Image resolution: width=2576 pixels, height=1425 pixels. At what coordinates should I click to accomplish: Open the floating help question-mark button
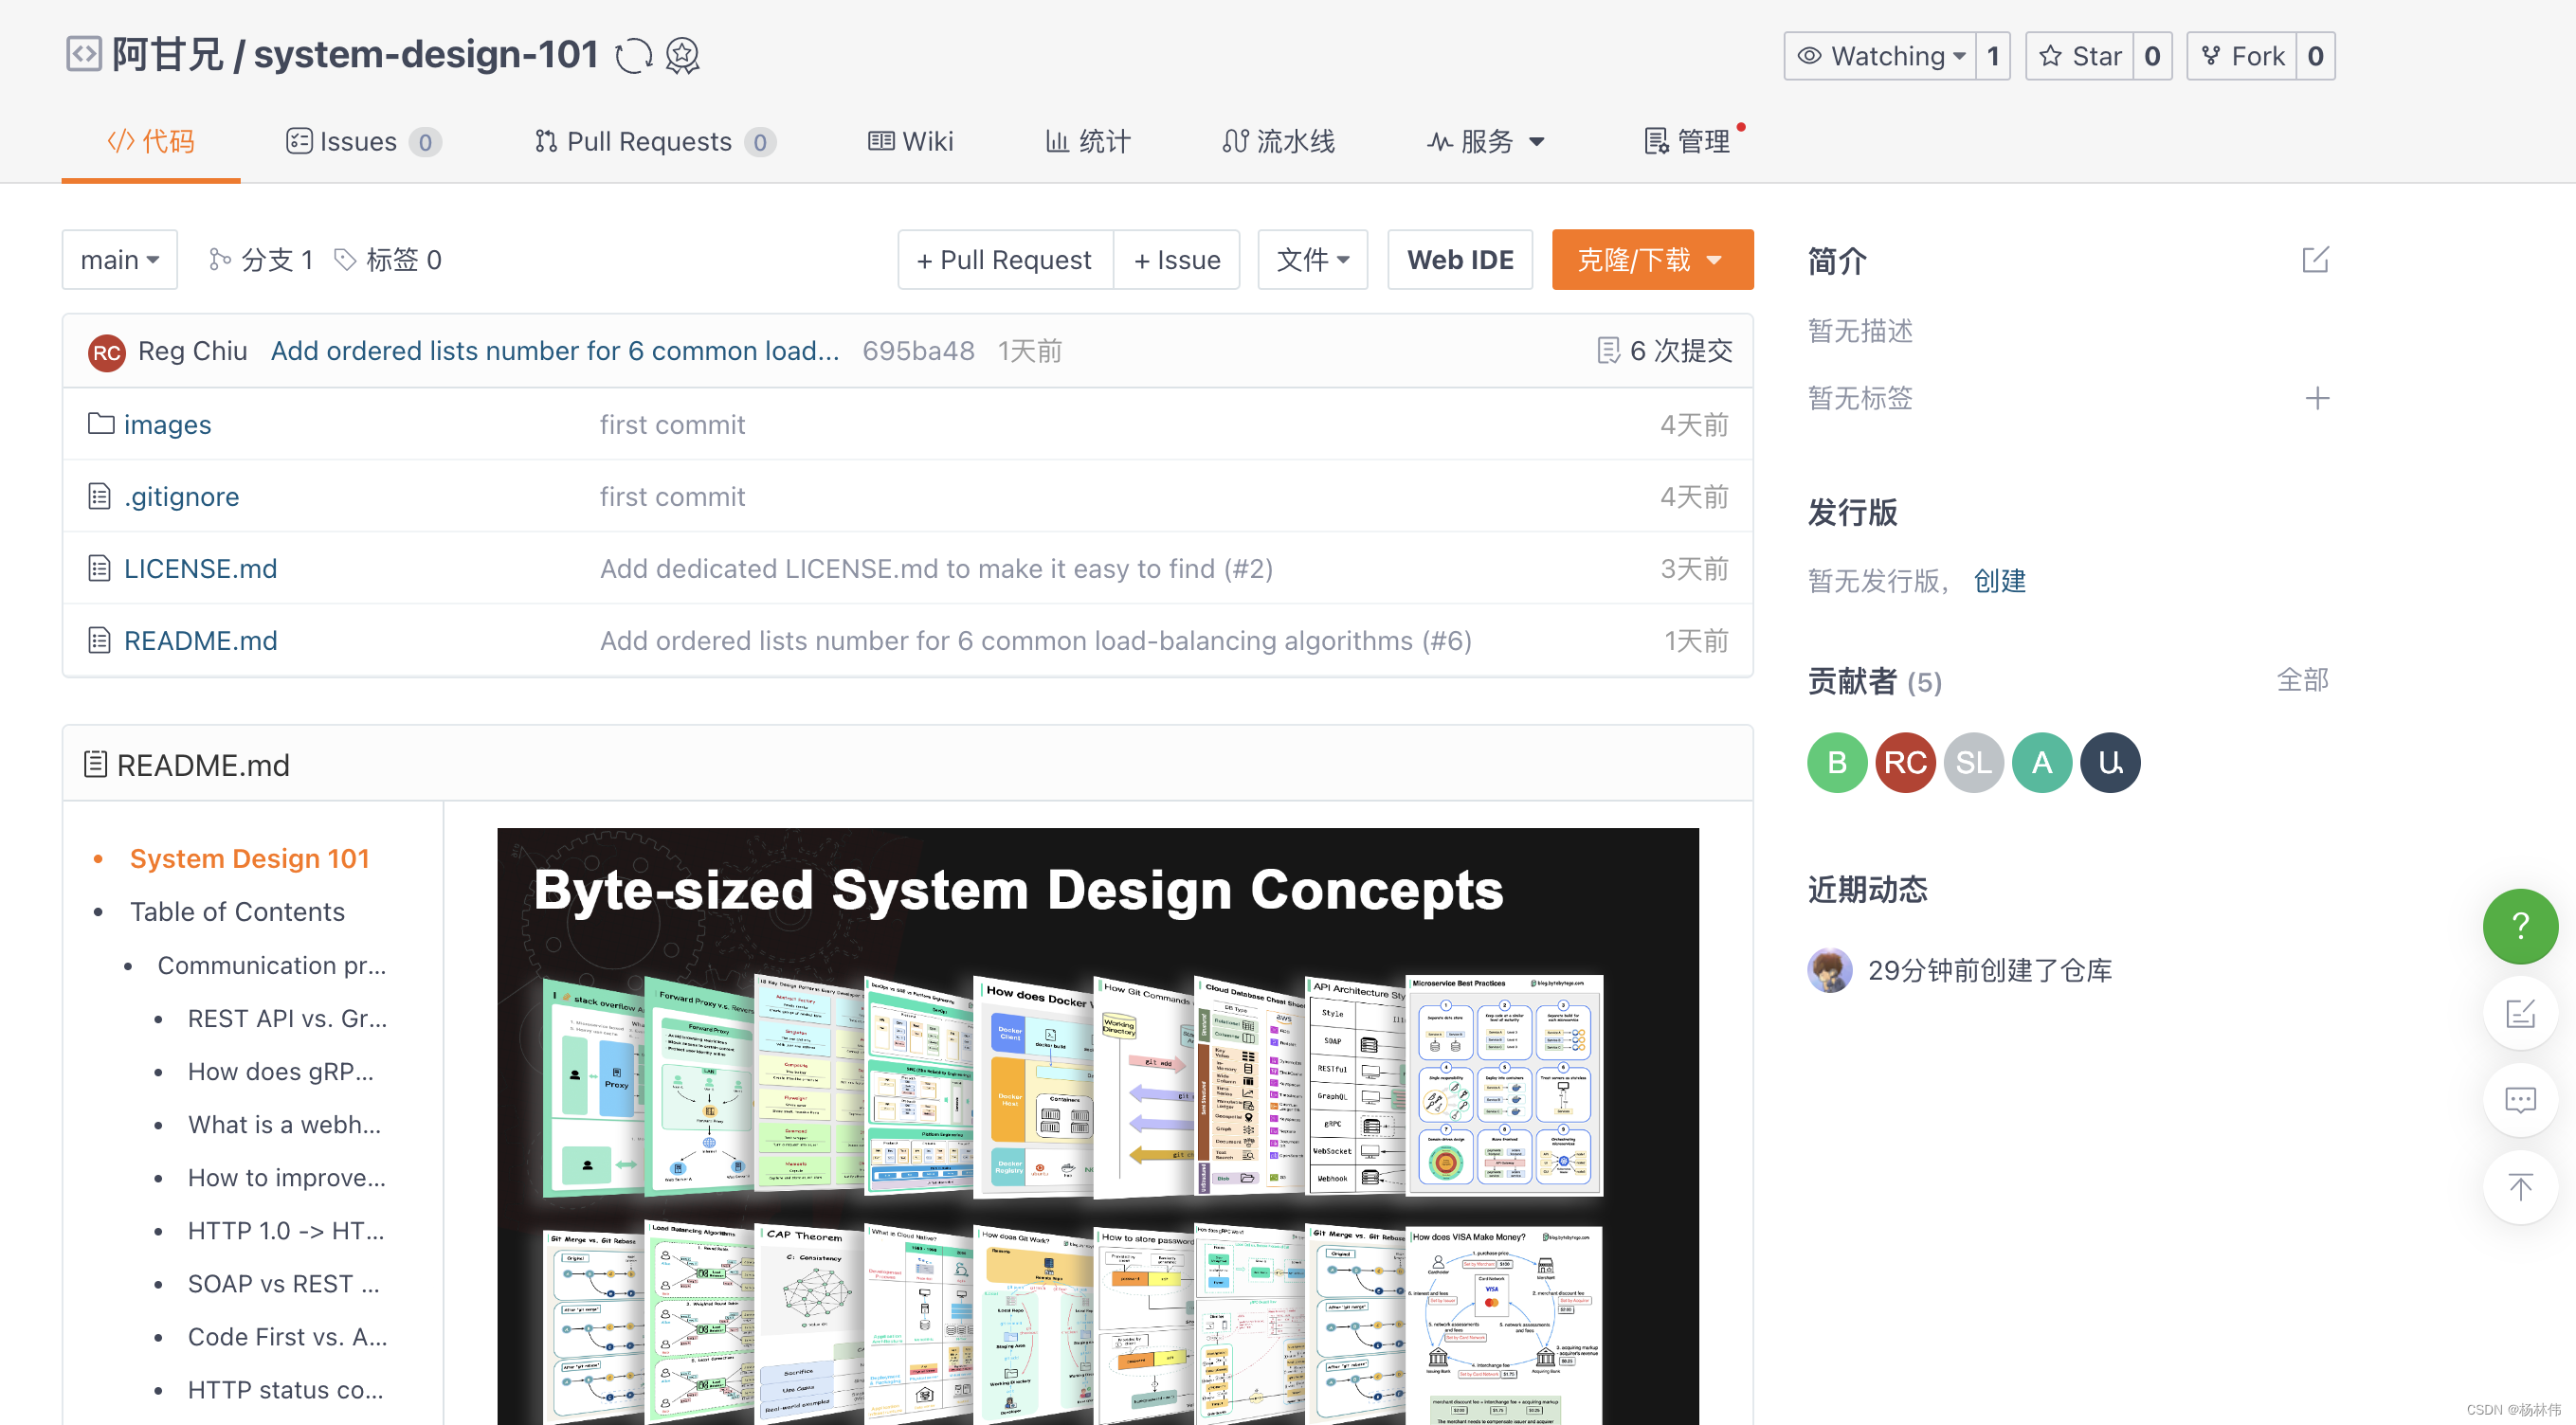(2521, 925)
